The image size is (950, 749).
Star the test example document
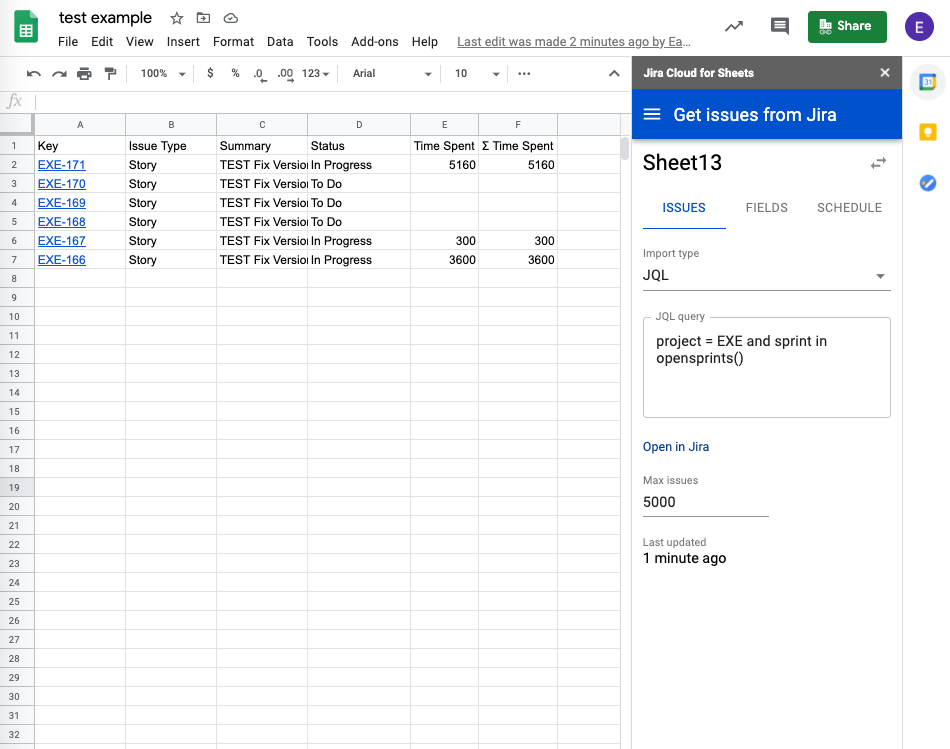point(177,18)
